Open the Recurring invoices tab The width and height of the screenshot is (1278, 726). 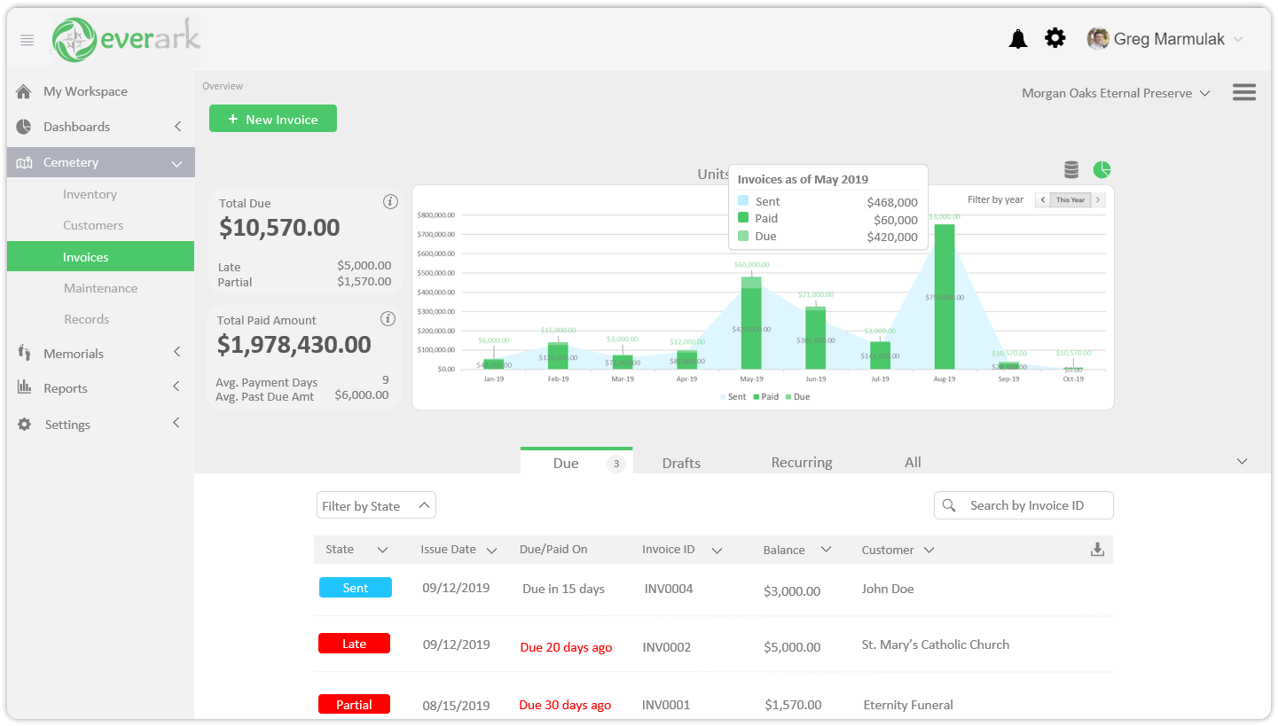point(801,462)
